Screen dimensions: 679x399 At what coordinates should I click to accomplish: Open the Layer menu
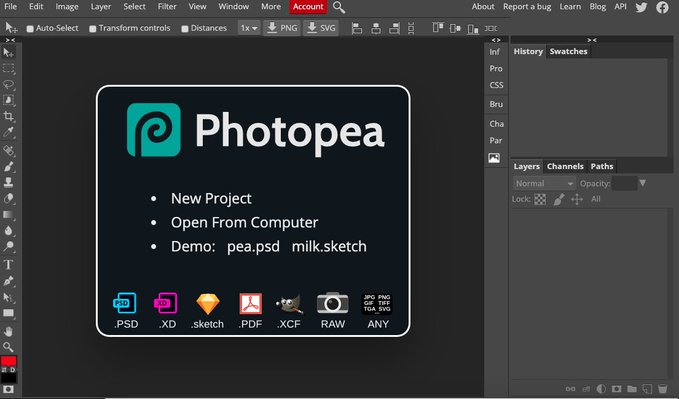click(101, 6)
